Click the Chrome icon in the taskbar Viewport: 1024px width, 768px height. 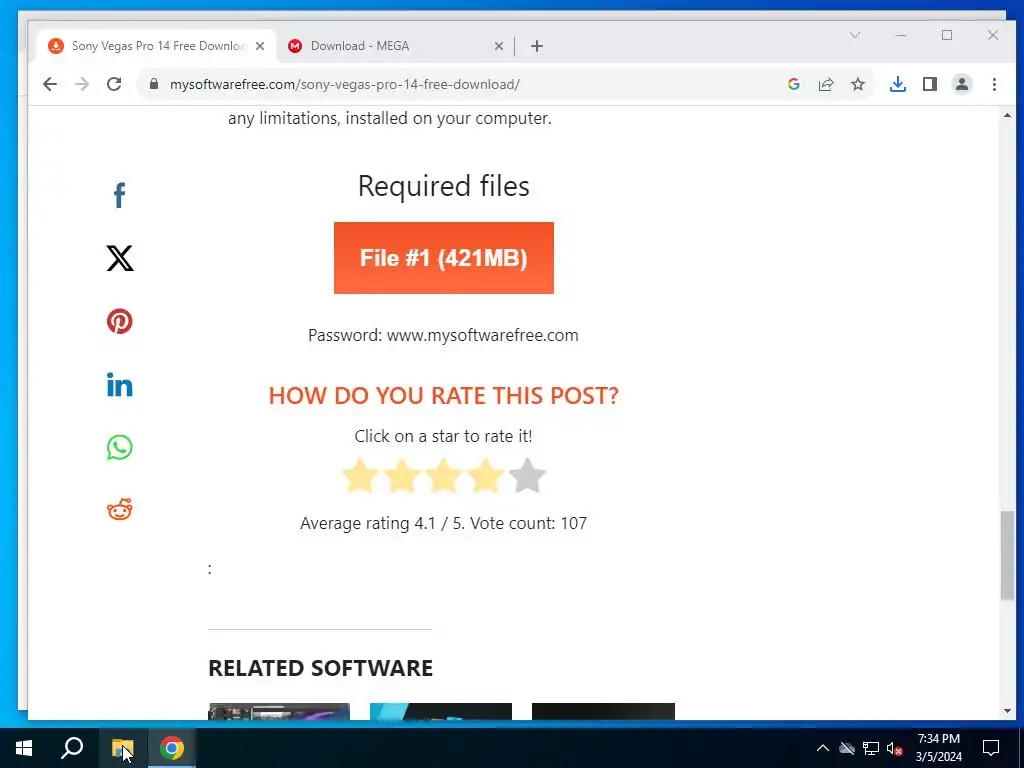(x=172, y=748)
